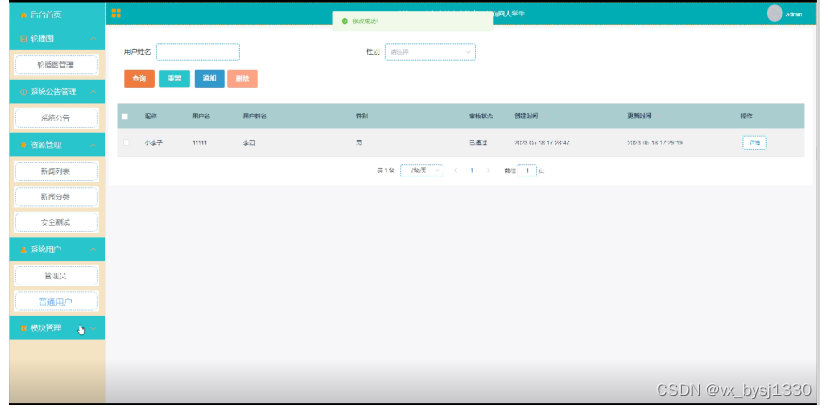This screenshot has width=827, height=409.
Task: Open the items-per-page dropdown in pagination
Action: pos(421,170)
